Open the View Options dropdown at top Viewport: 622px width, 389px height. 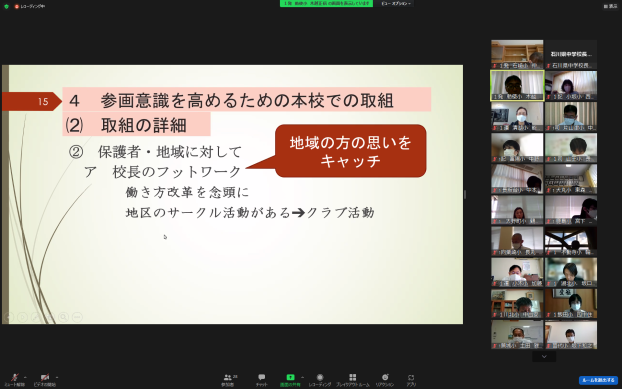396,4
